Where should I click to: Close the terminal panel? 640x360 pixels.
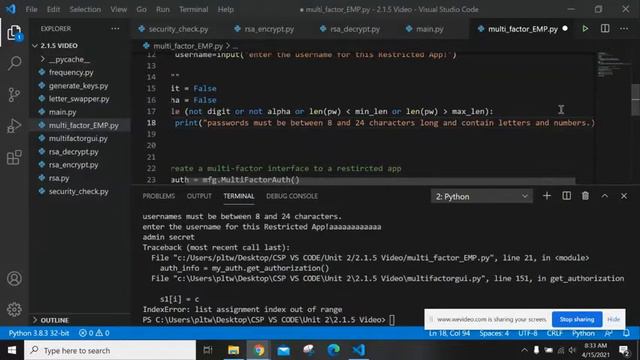[x=624, y=196]
